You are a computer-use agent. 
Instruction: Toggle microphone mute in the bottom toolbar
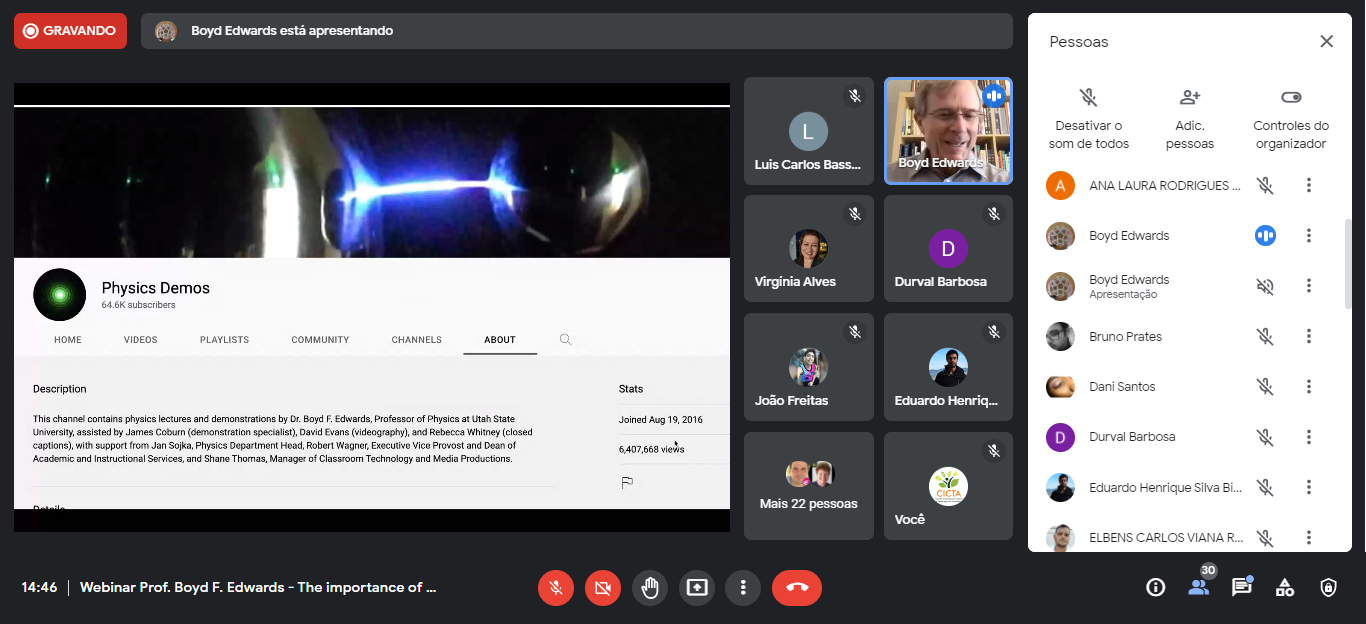(x=556, y=588)
